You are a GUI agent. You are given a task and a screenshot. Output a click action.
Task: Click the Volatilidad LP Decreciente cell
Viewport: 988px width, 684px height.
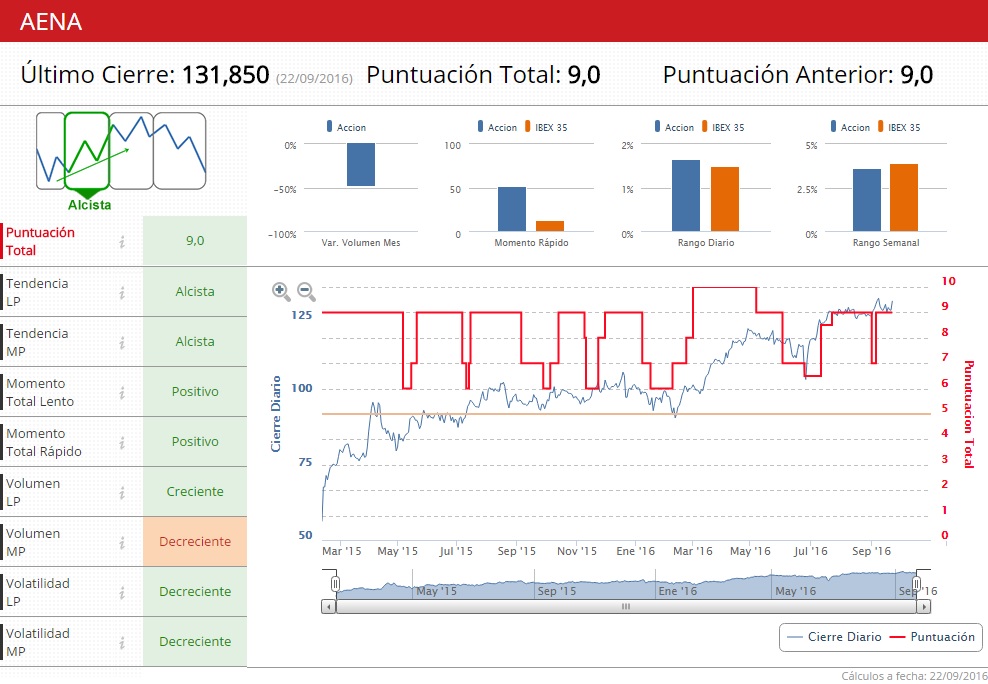point(195,591)
